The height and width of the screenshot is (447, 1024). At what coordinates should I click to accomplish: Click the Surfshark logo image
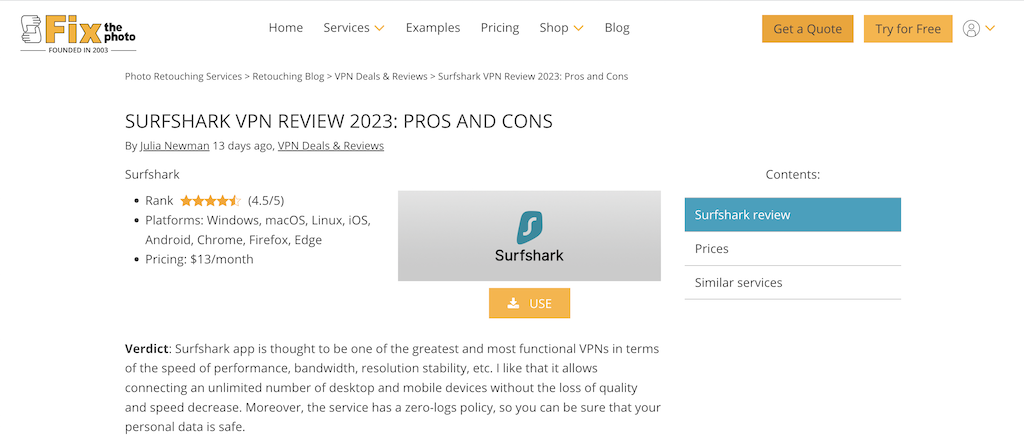[x=529, y=236]
